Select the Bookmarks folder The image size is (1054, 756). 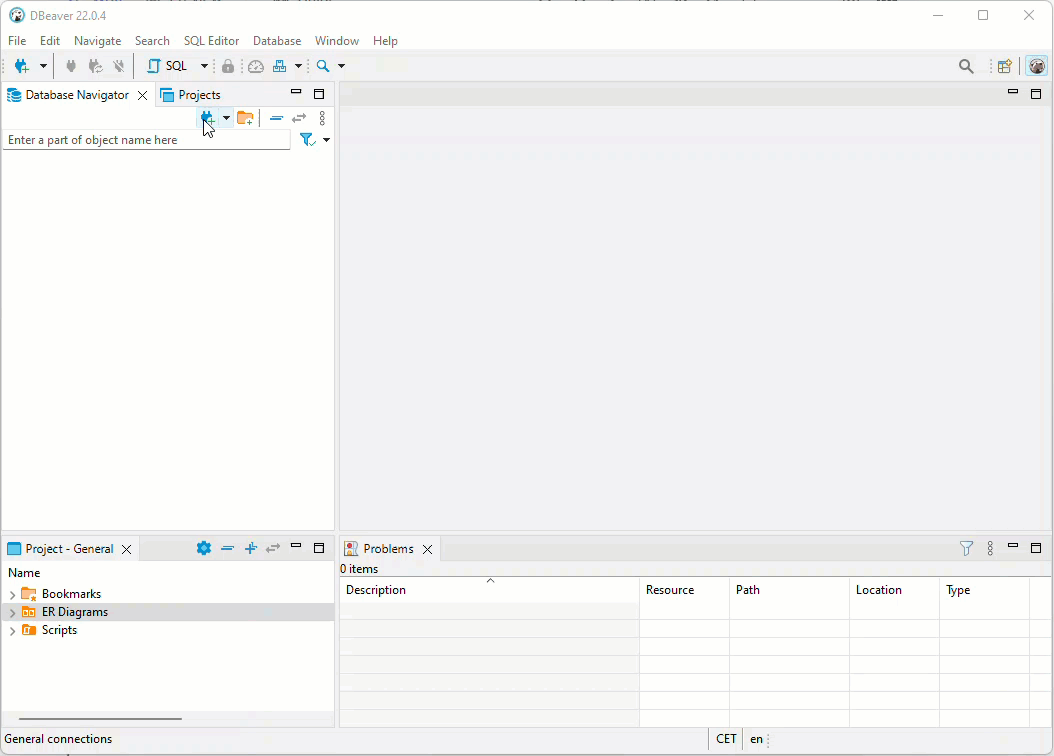point(71,594)
